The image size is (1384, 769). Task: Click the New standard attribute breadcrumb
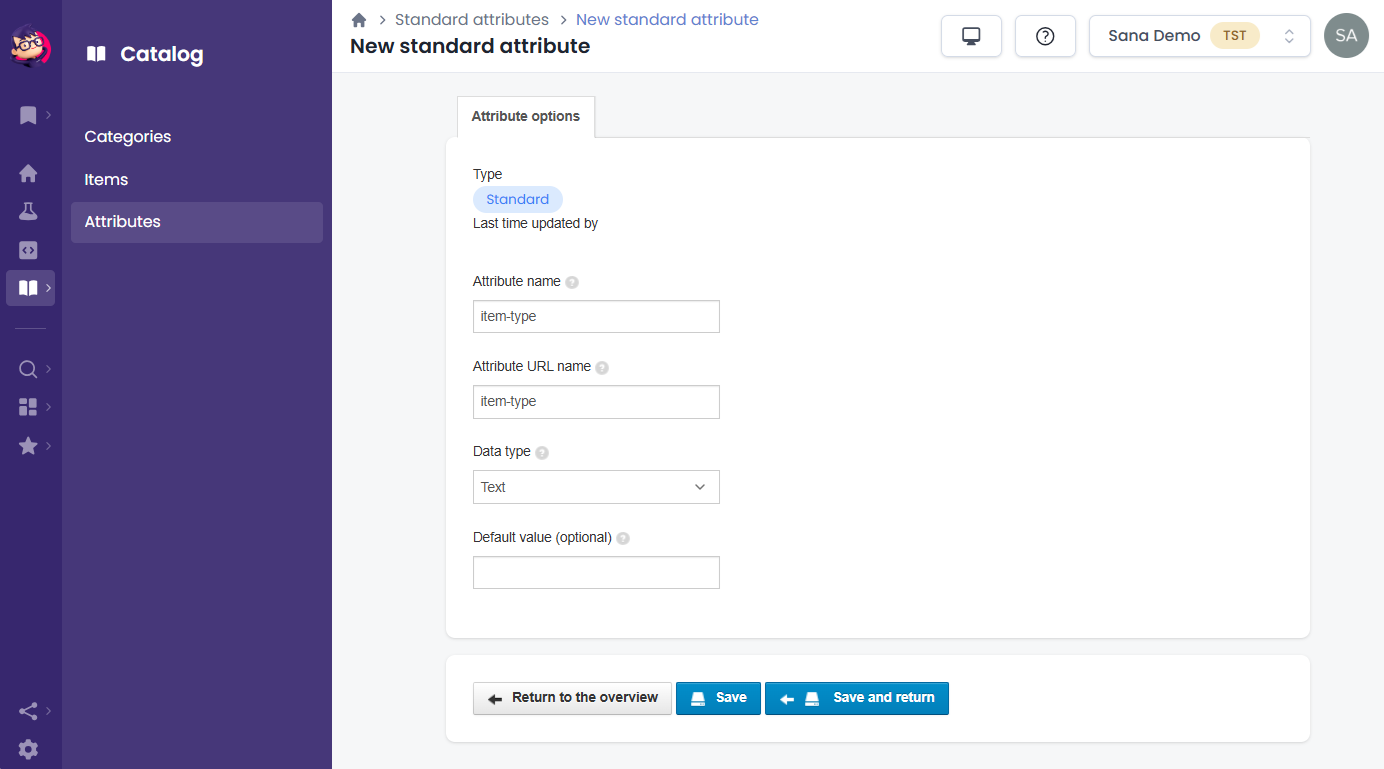[x=667, y=20]
